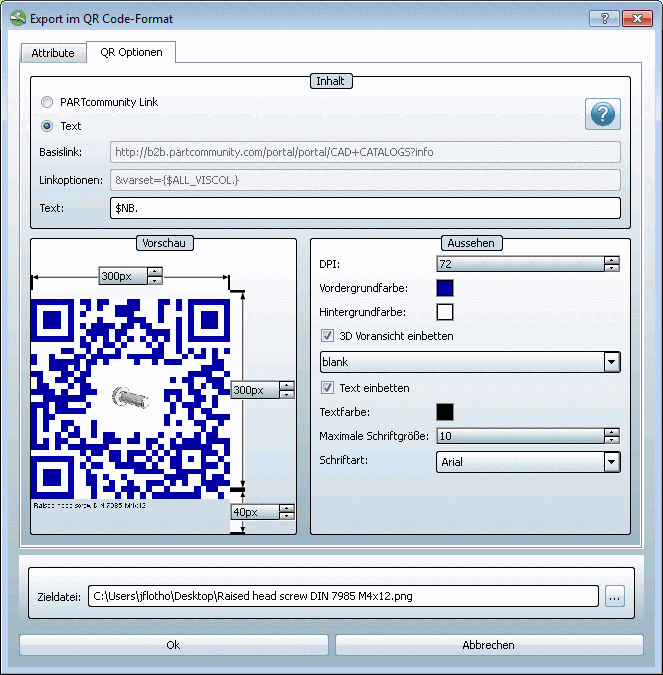Select the Text radio button

coord(47,126)
